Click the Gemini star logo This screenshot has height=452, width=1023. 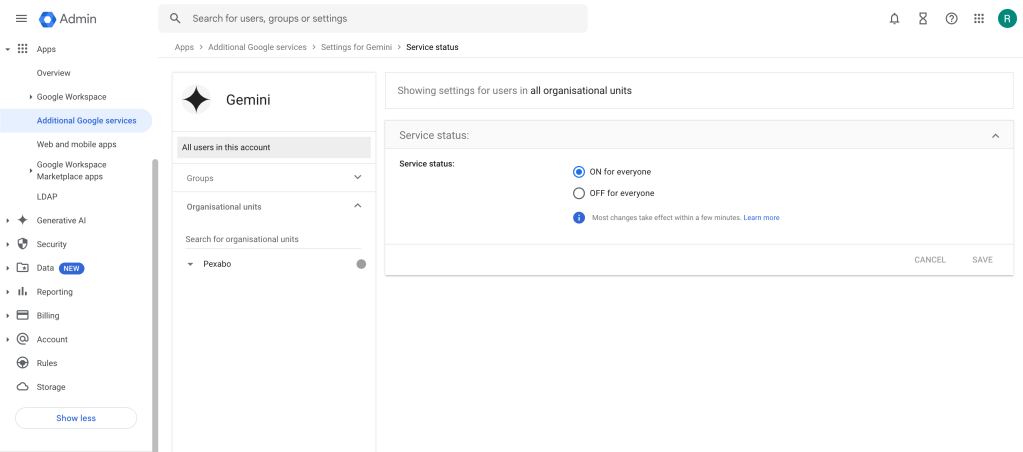pyautogui.click(x=196, y=100)
